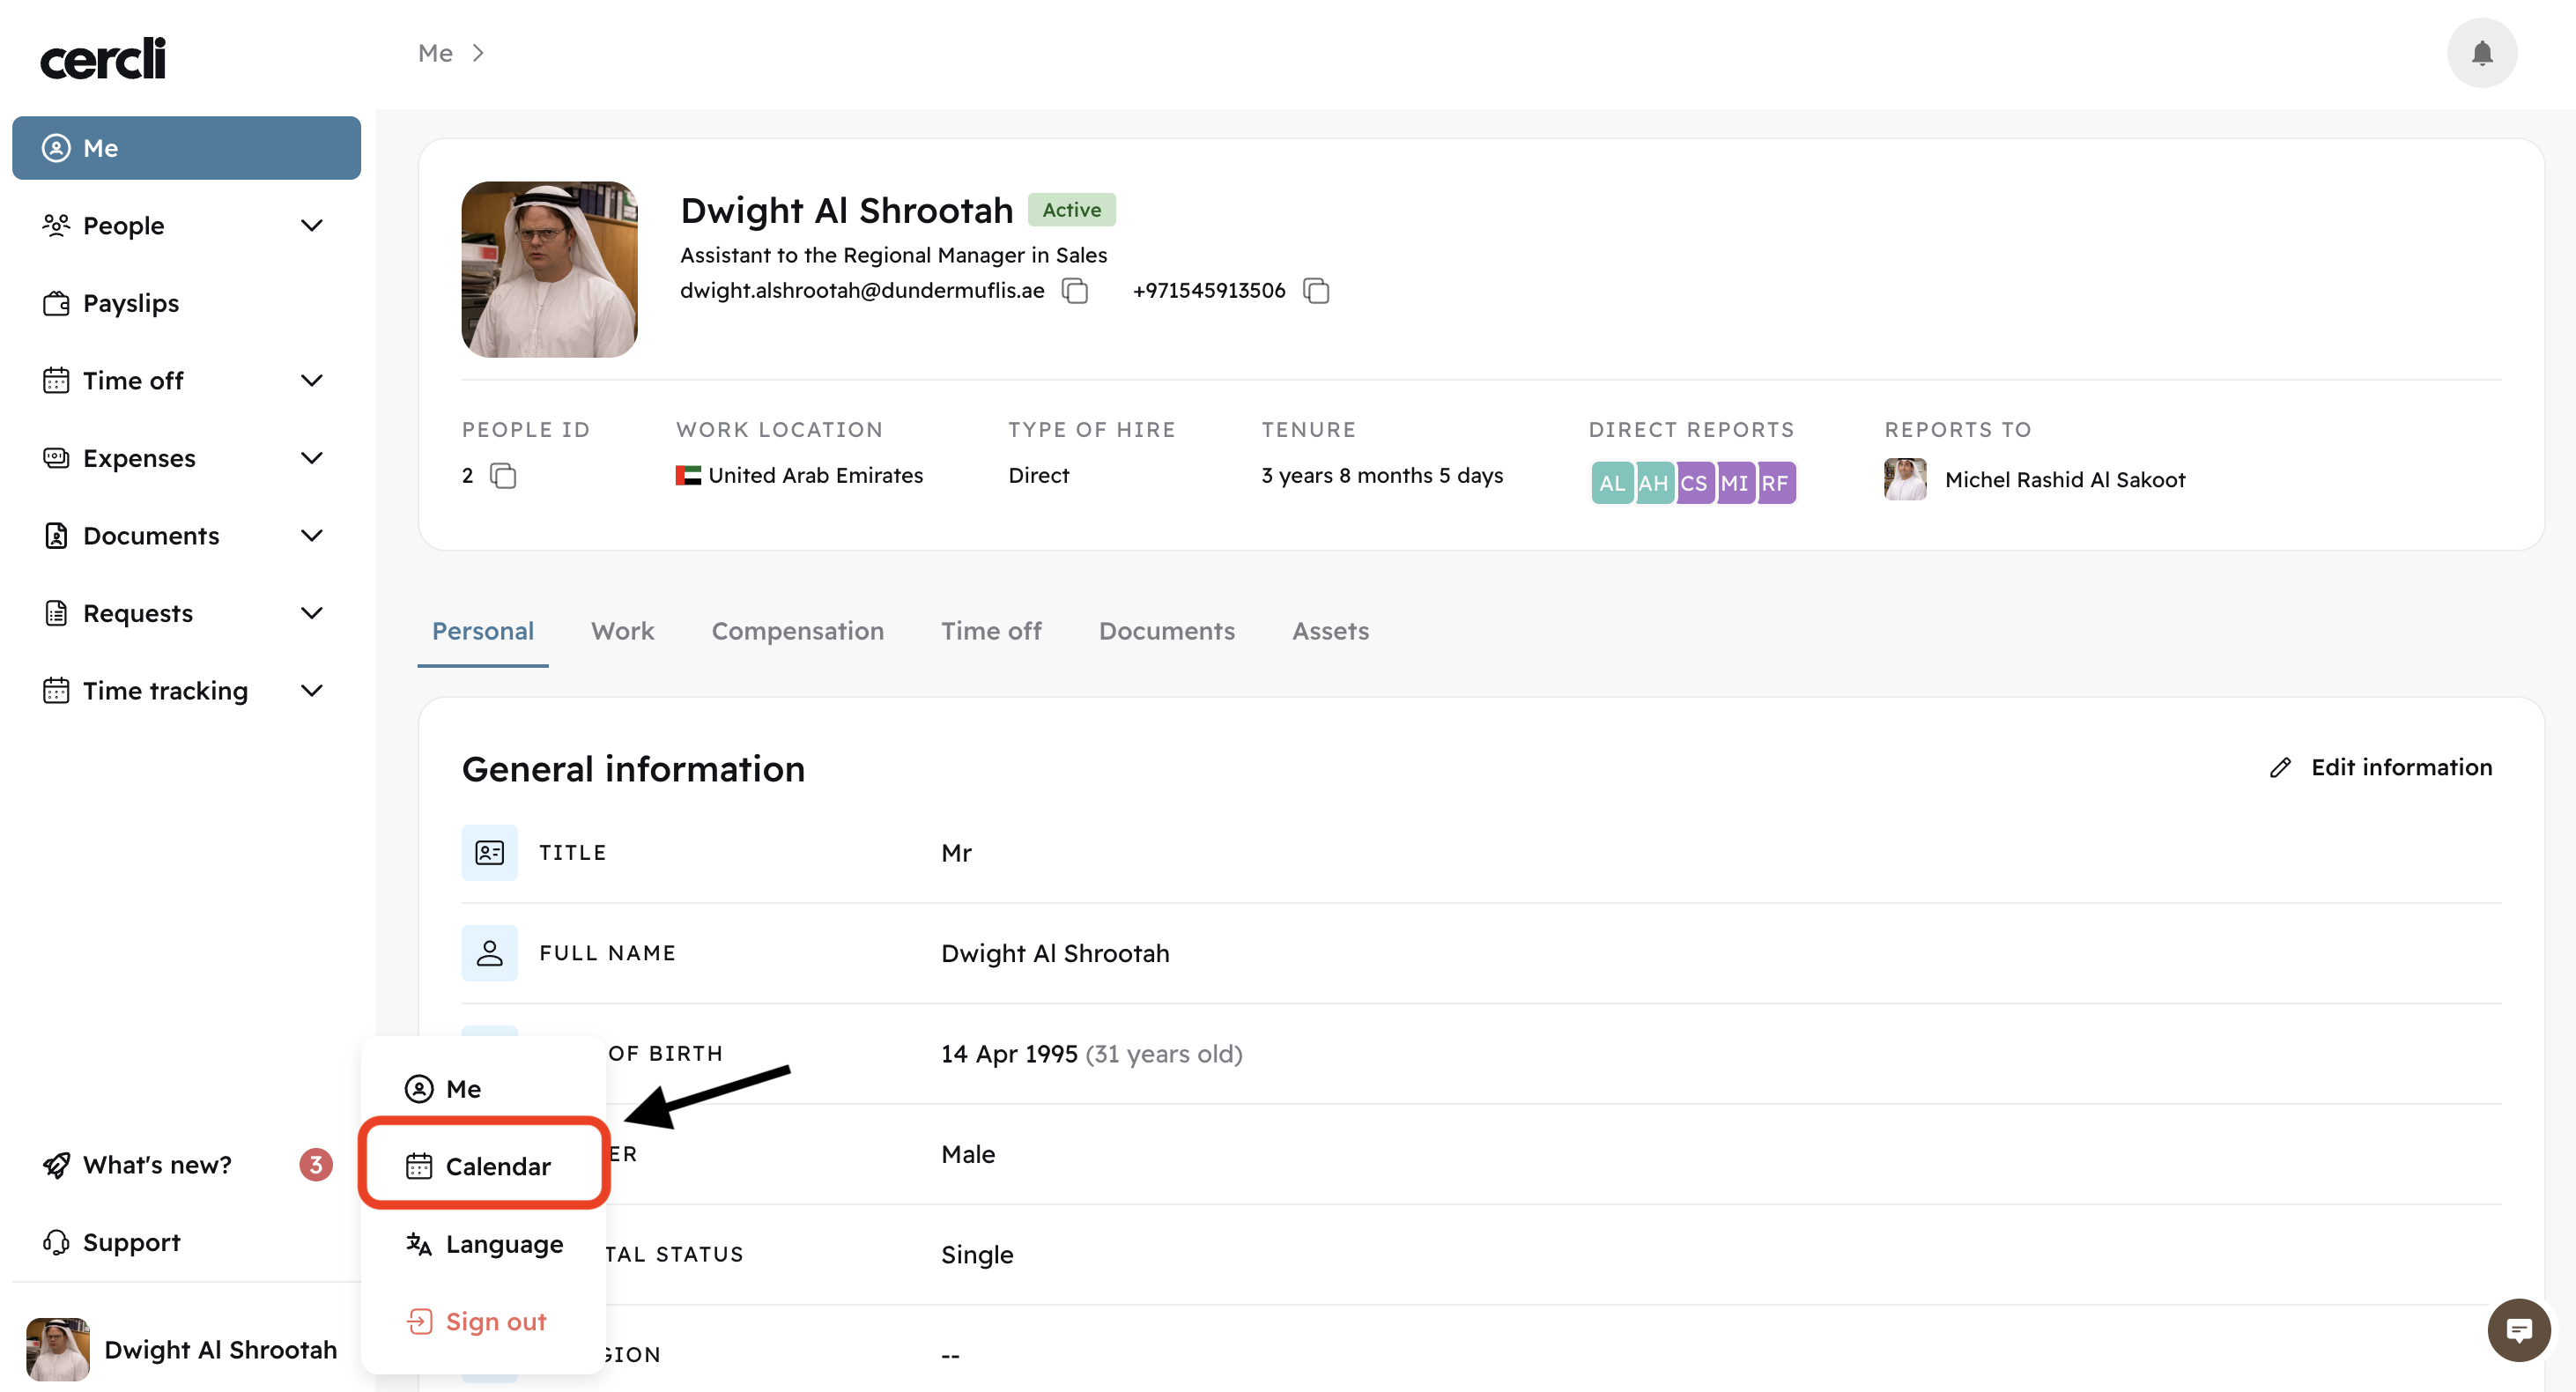2576x1392 pixels.
Task: Open direct report MI avatar
Action: tap(1735, 483)
